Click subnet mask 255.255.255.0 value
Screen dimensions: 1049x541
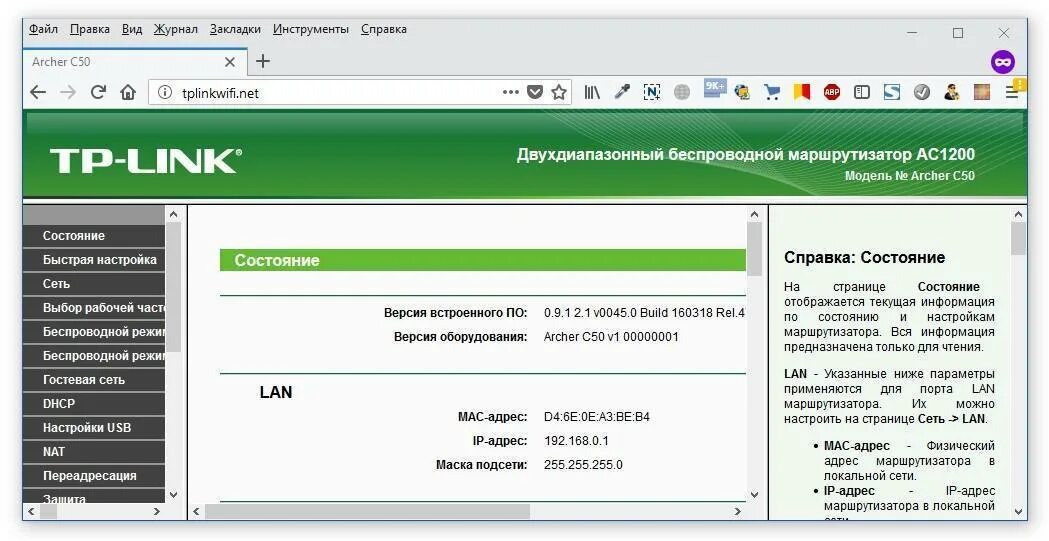[583, 465]
